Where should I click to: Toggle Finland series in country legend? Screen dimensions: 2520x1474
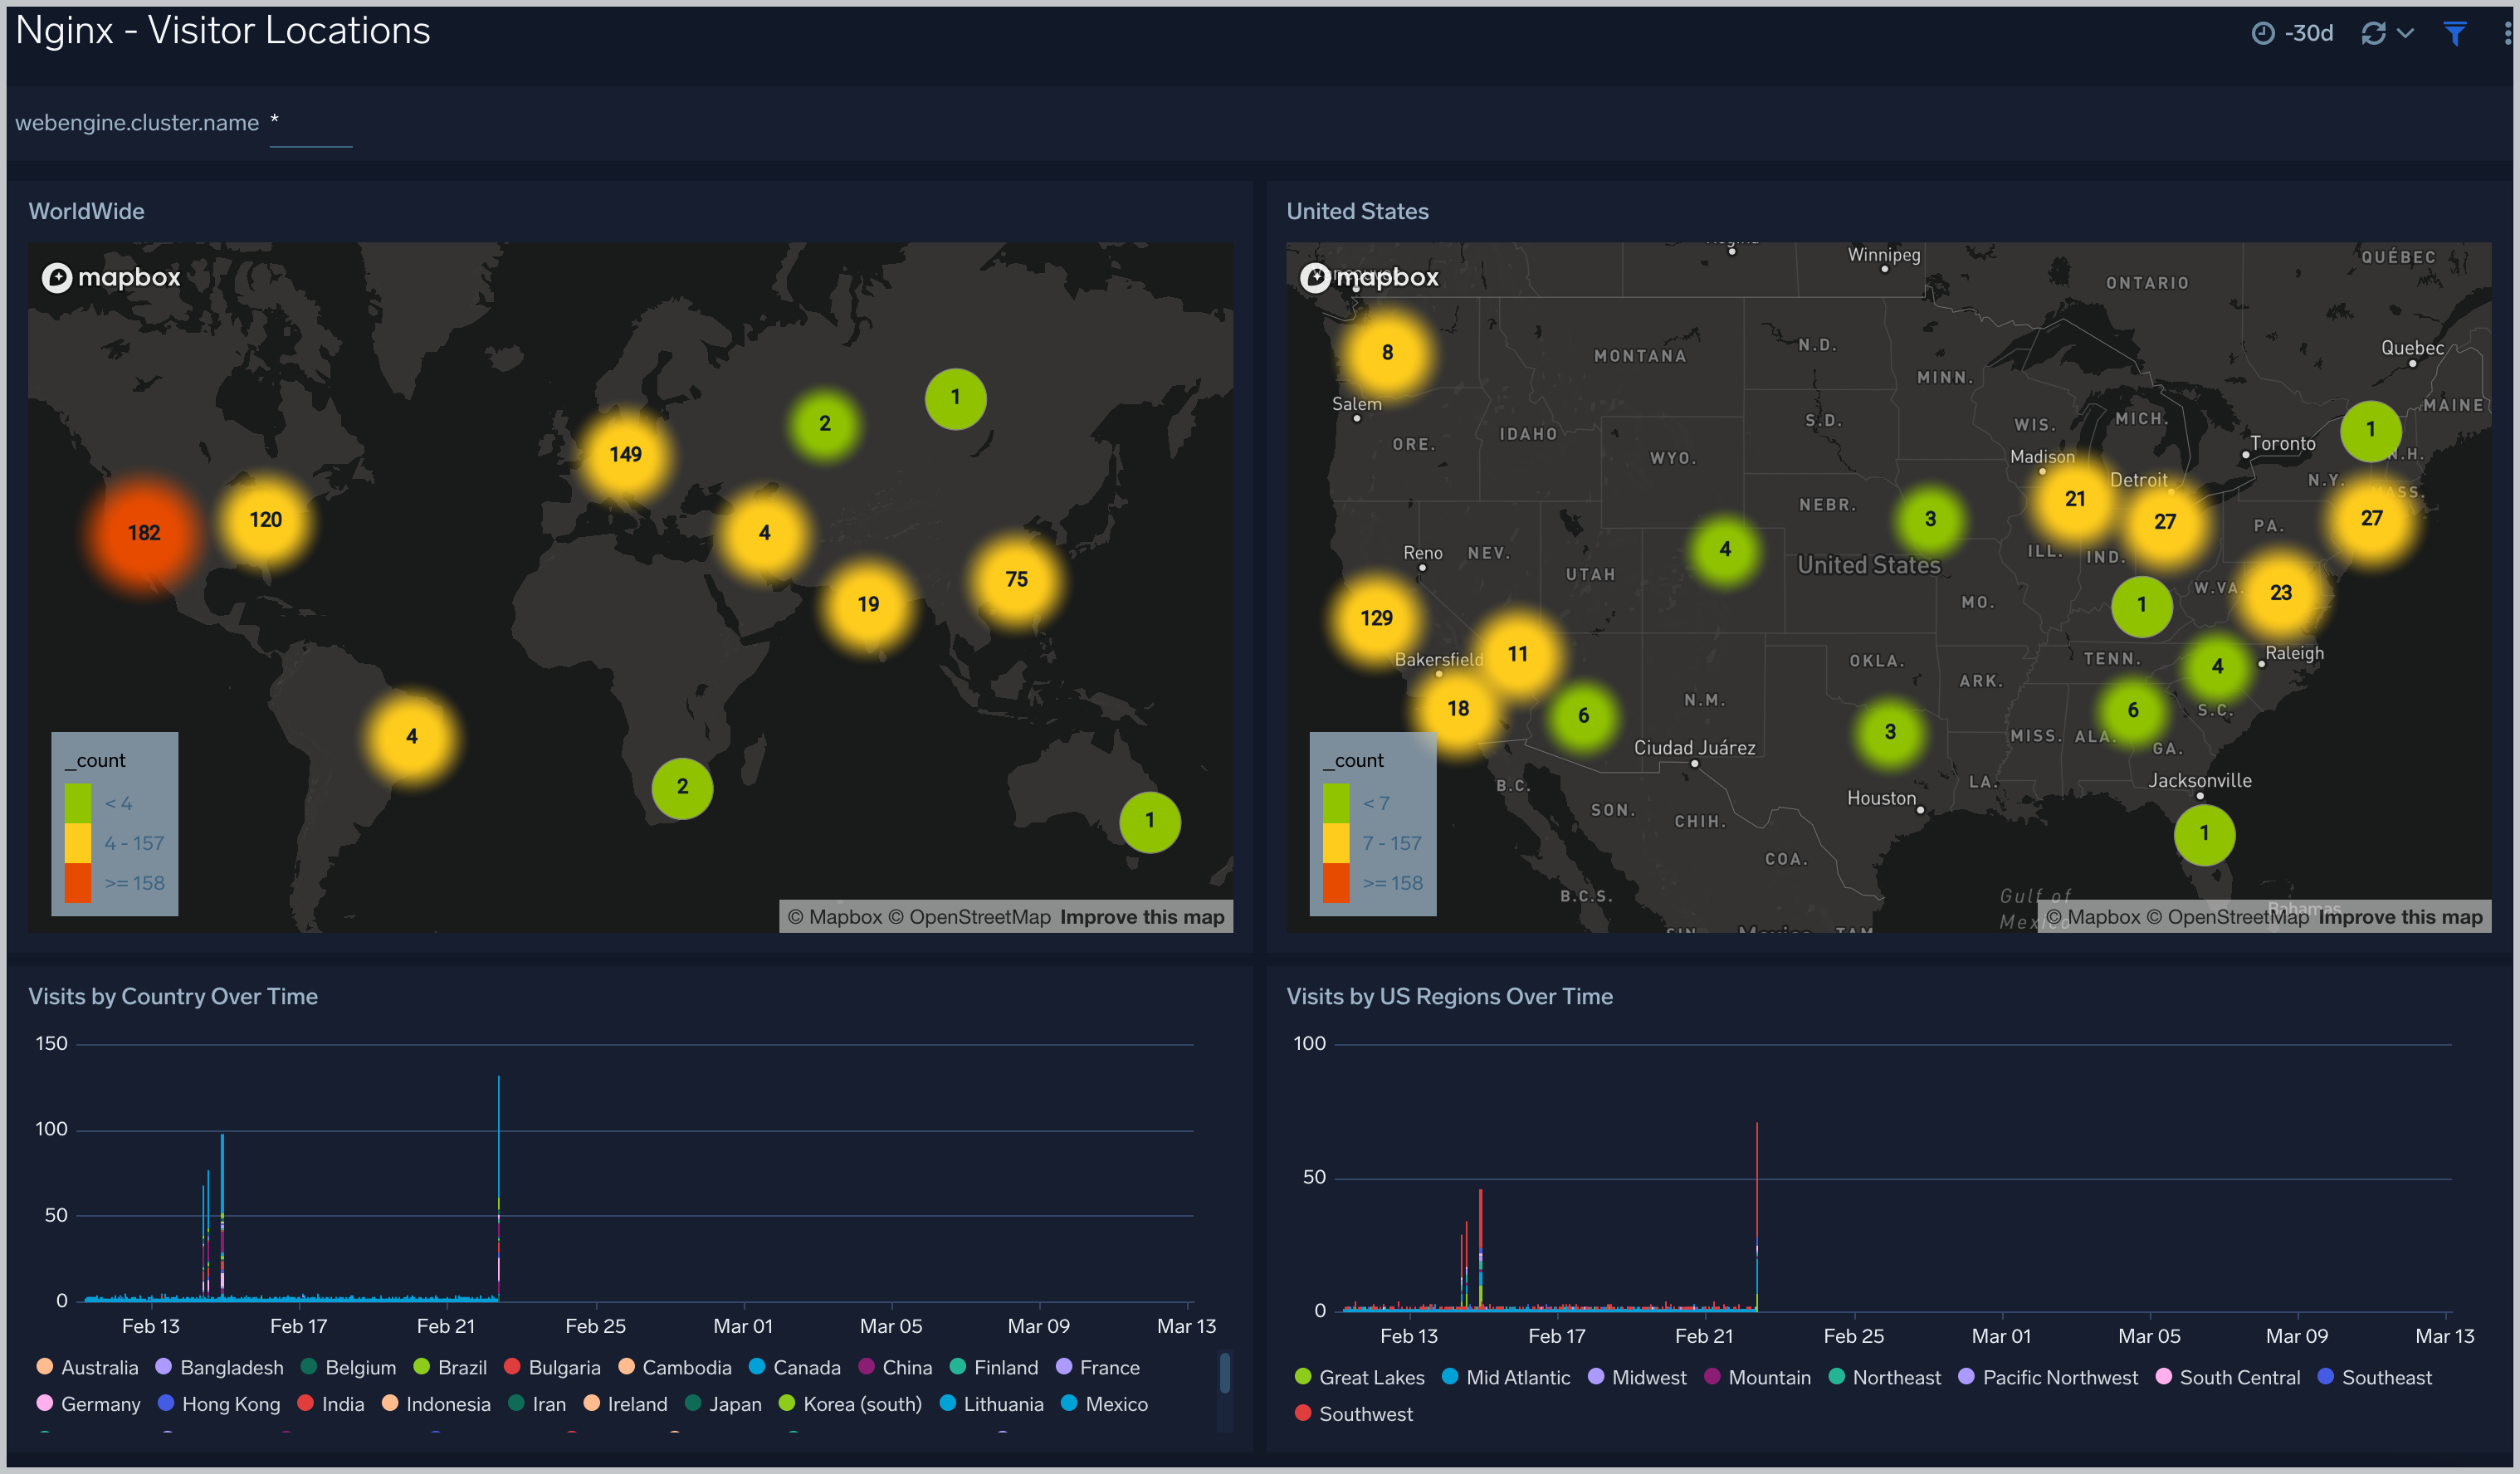tap(994, 1367)
